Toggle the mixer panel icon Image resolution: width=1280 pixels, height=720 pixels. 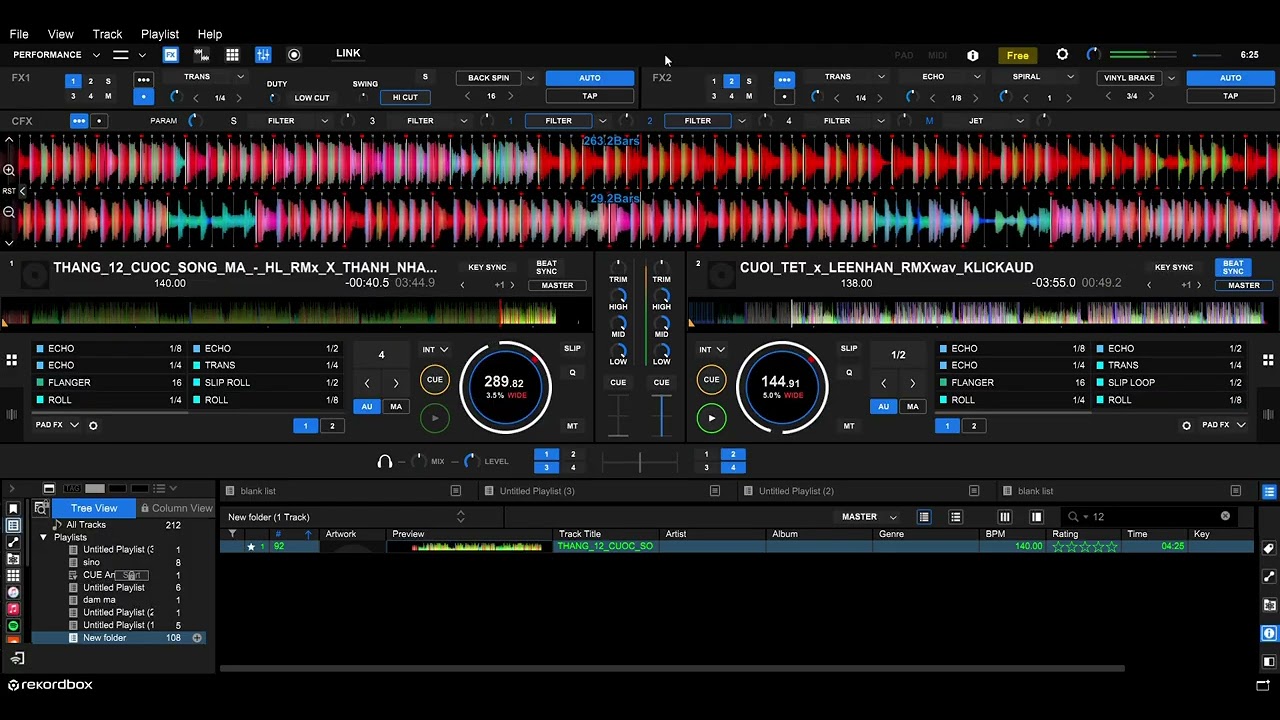point(263,55)
